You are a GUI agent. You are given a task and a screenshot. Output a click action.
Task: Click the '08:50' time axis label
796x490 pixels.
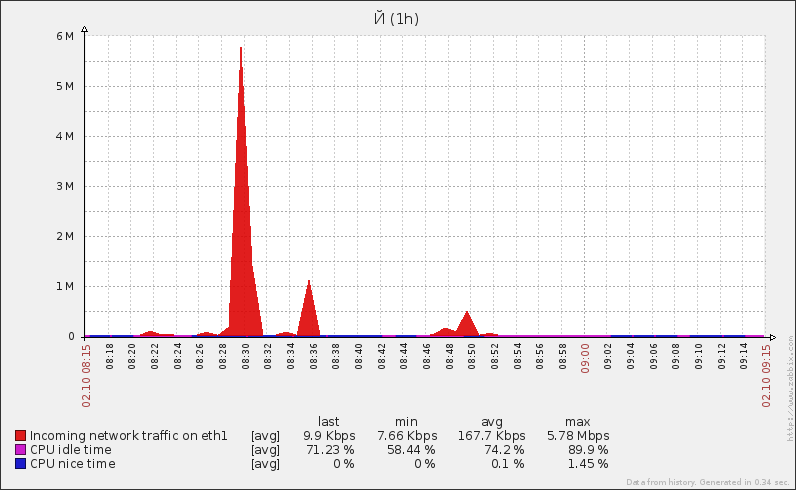click(x=472, y=356)
